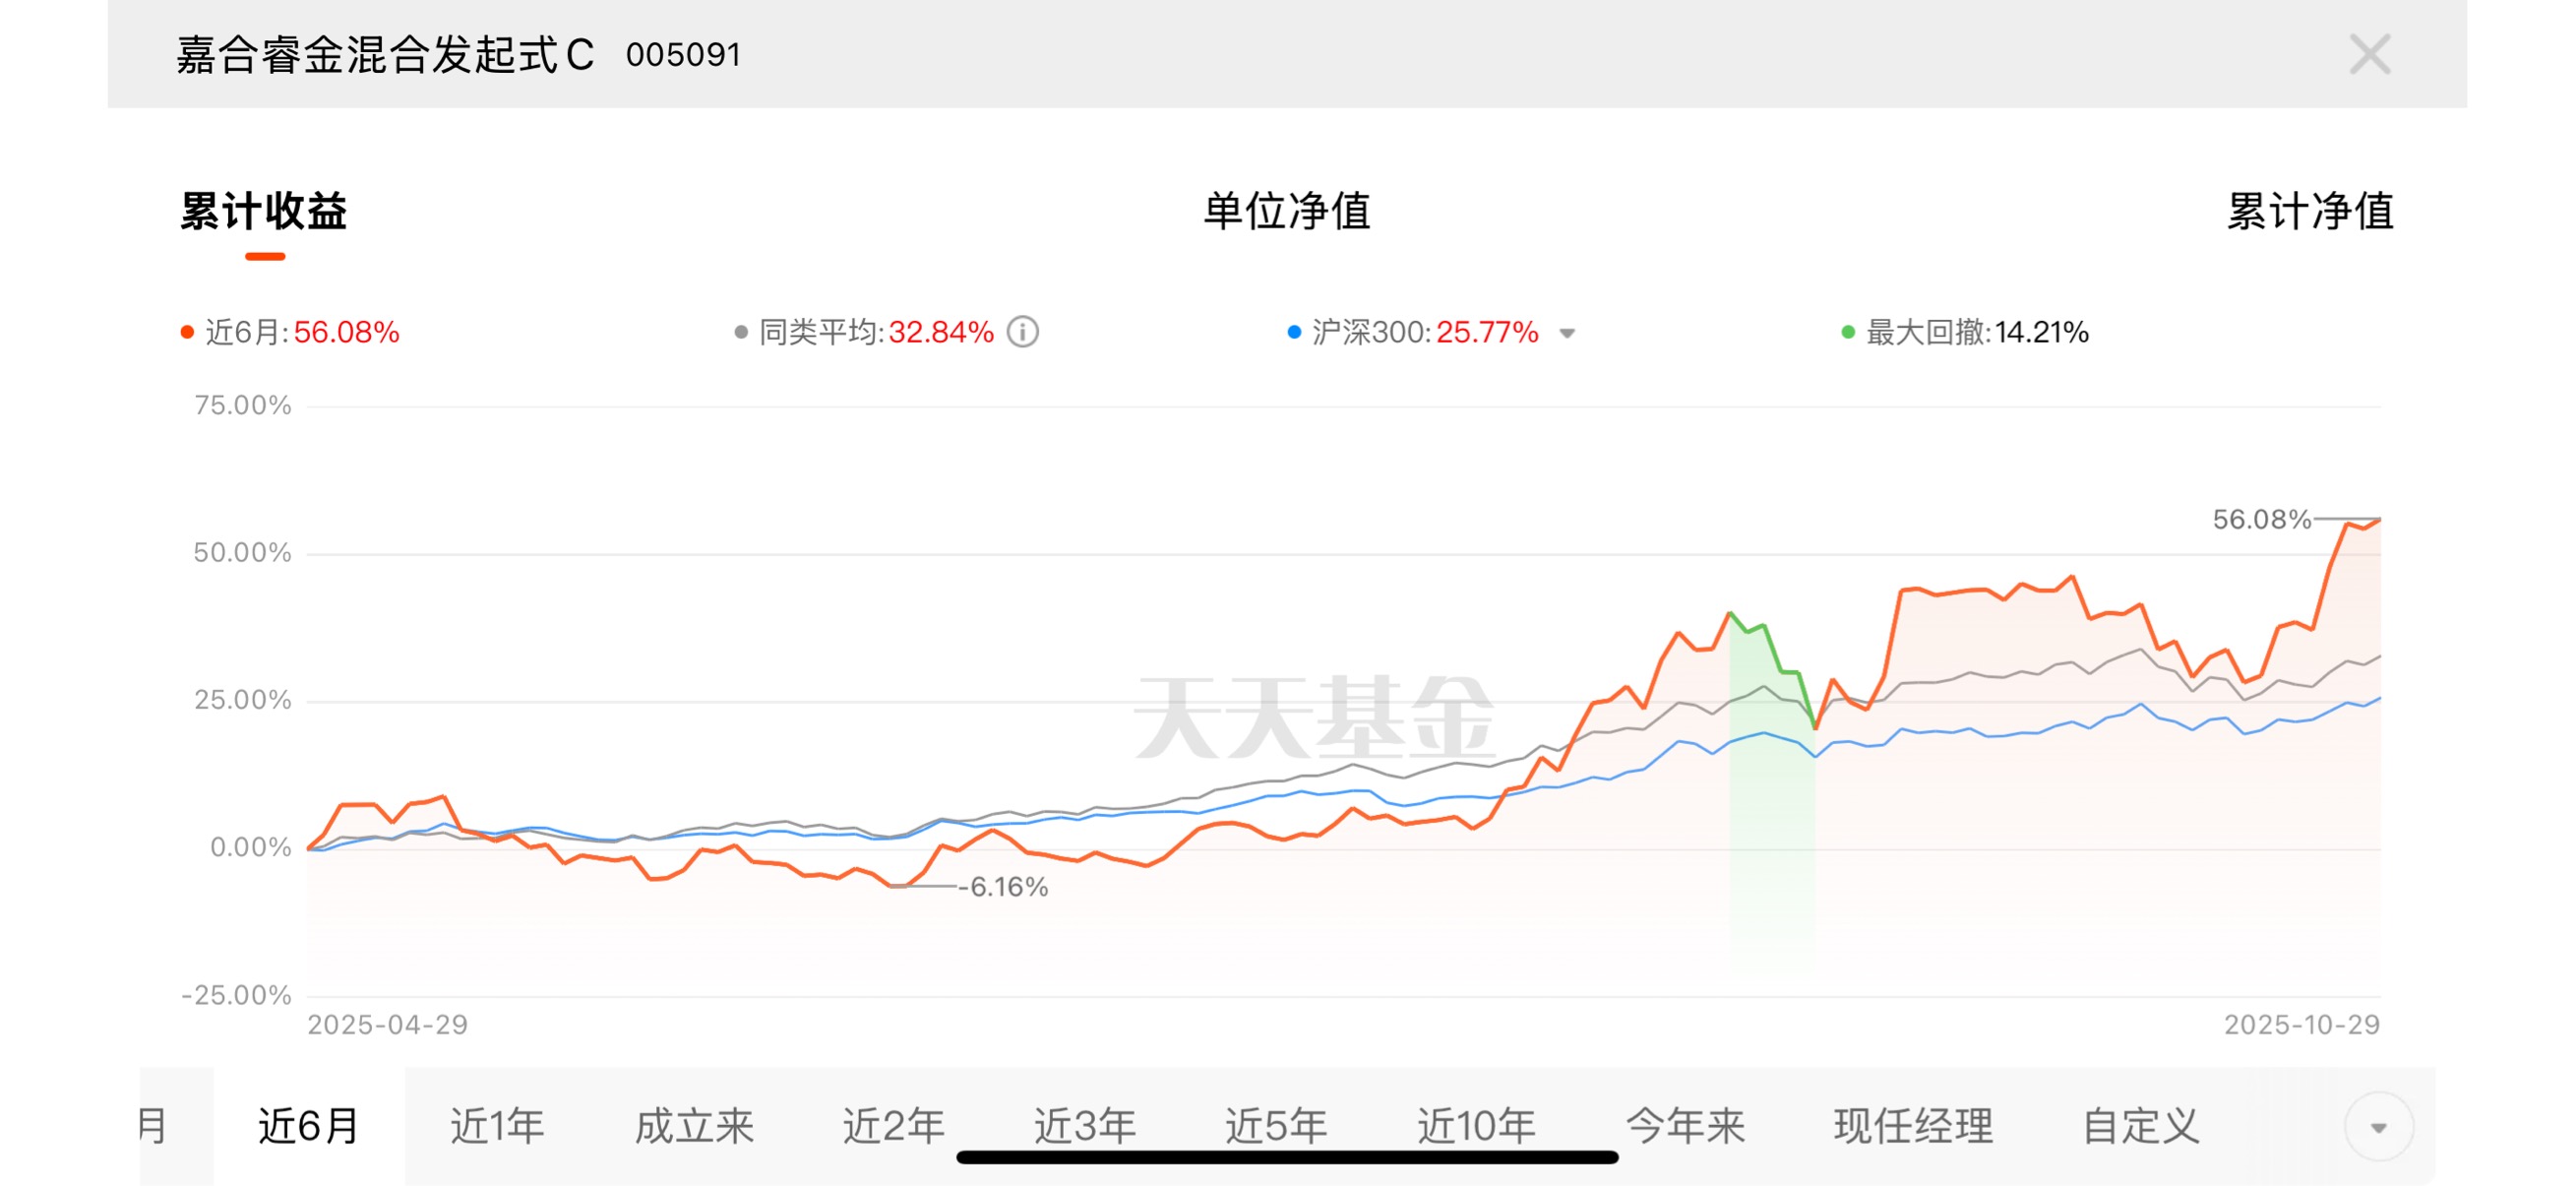Show the 近5年 chart range

1276,1126
